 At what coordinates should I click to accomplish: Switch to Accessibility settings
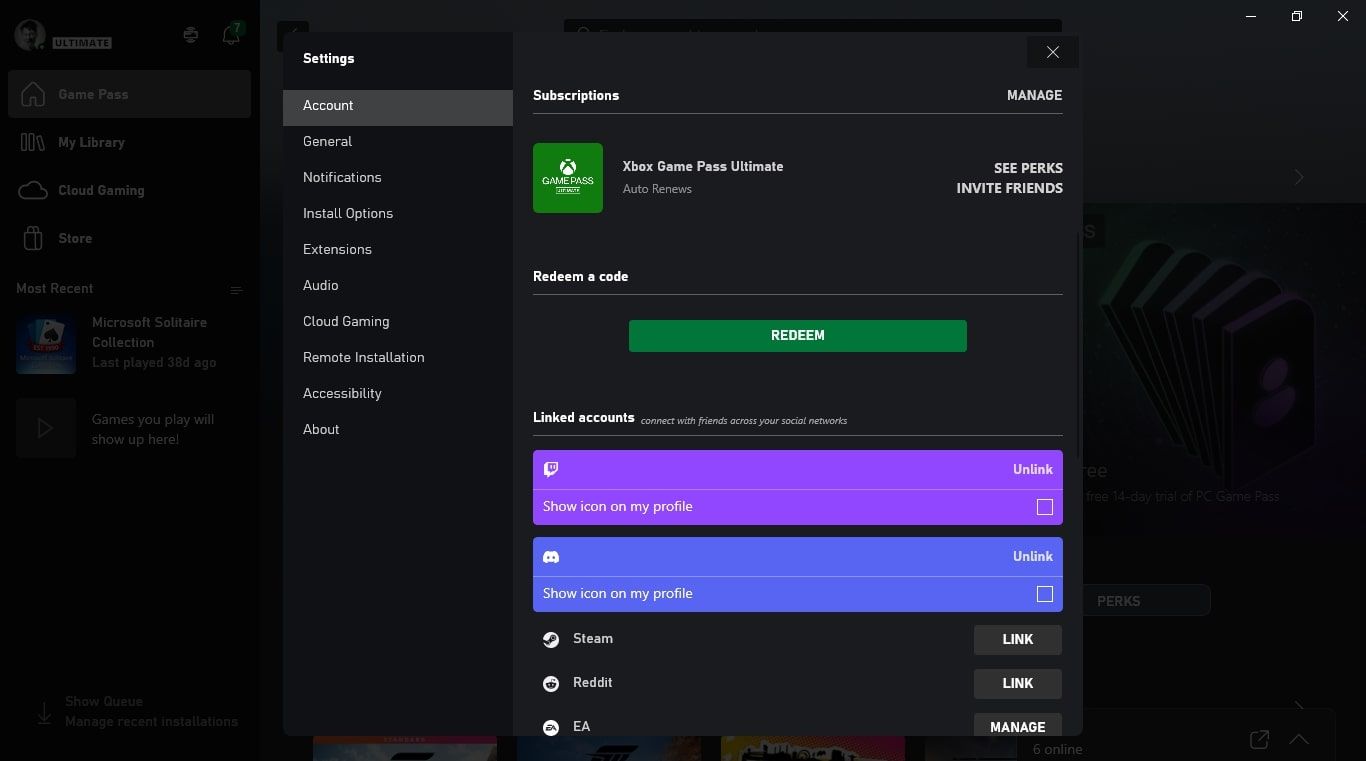click(x=342, y=393)
